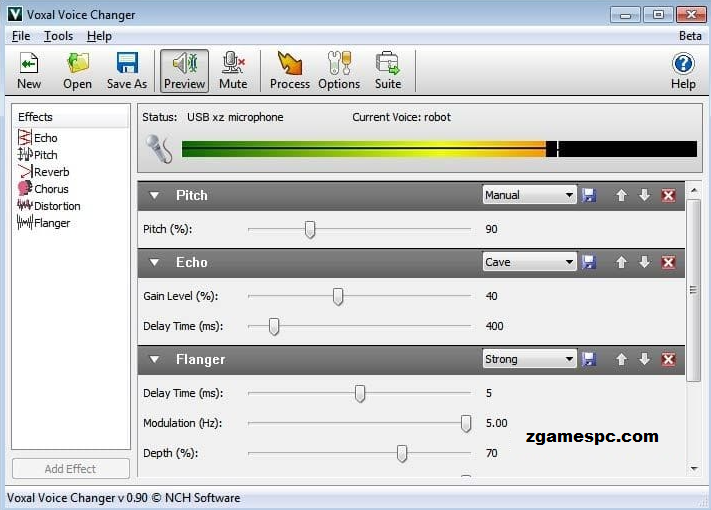Click the New toolbar icon
Viewport: 711px width, 510px height.
(x=29, y=70)
